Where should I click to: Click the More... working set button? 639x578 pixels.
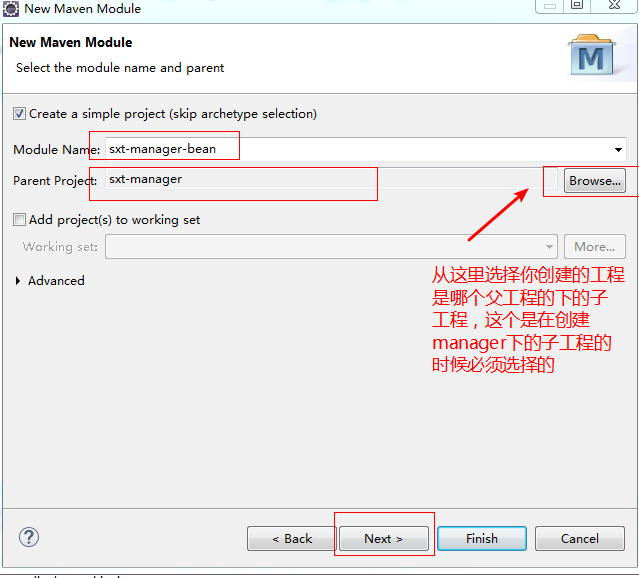(595, 247)
